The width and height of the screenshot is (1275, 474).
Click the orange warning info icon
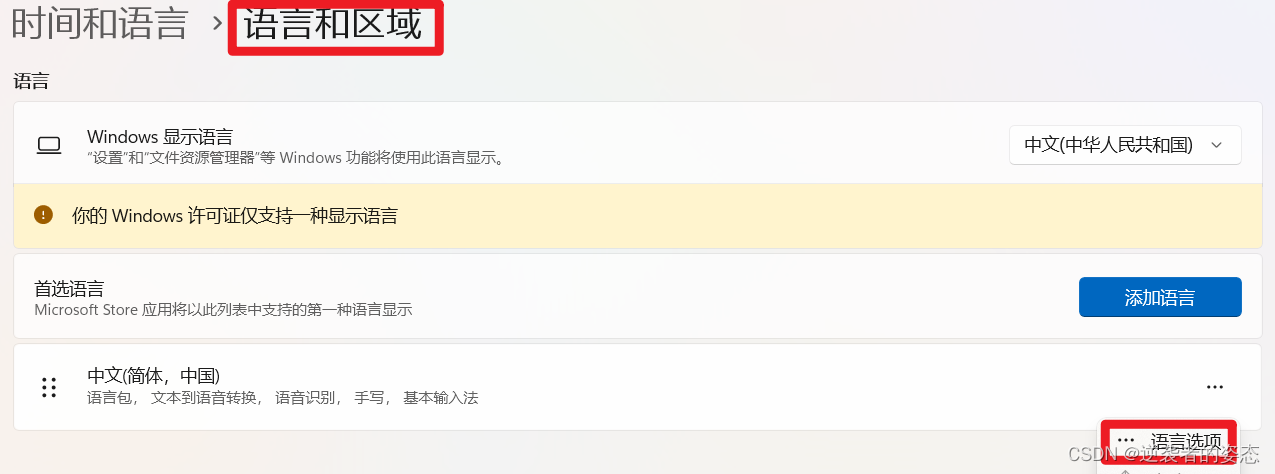point(43,214)
